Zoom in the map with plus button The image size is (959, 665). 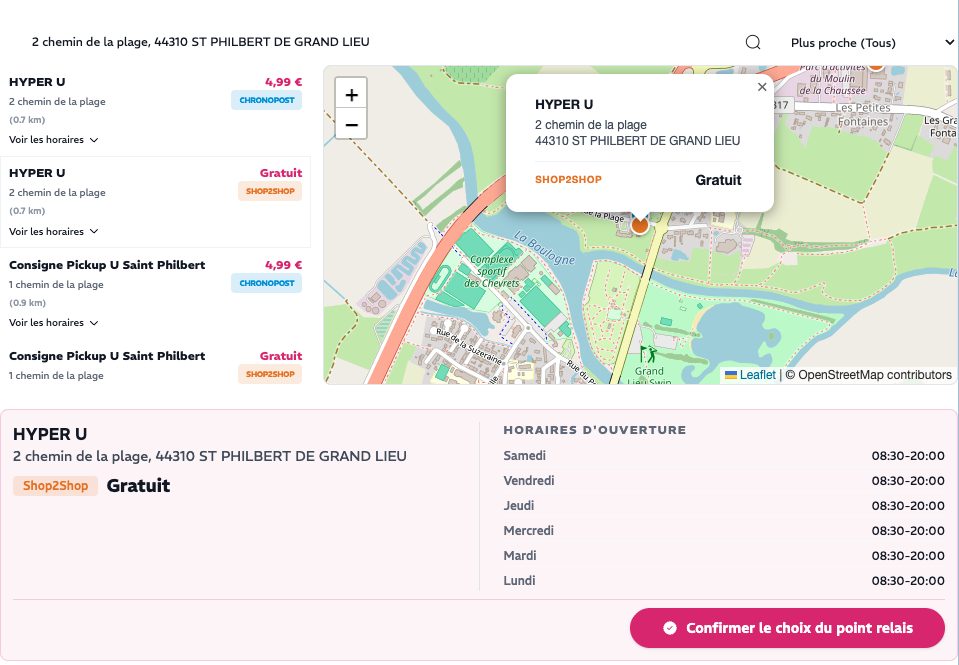click(351, 95)
